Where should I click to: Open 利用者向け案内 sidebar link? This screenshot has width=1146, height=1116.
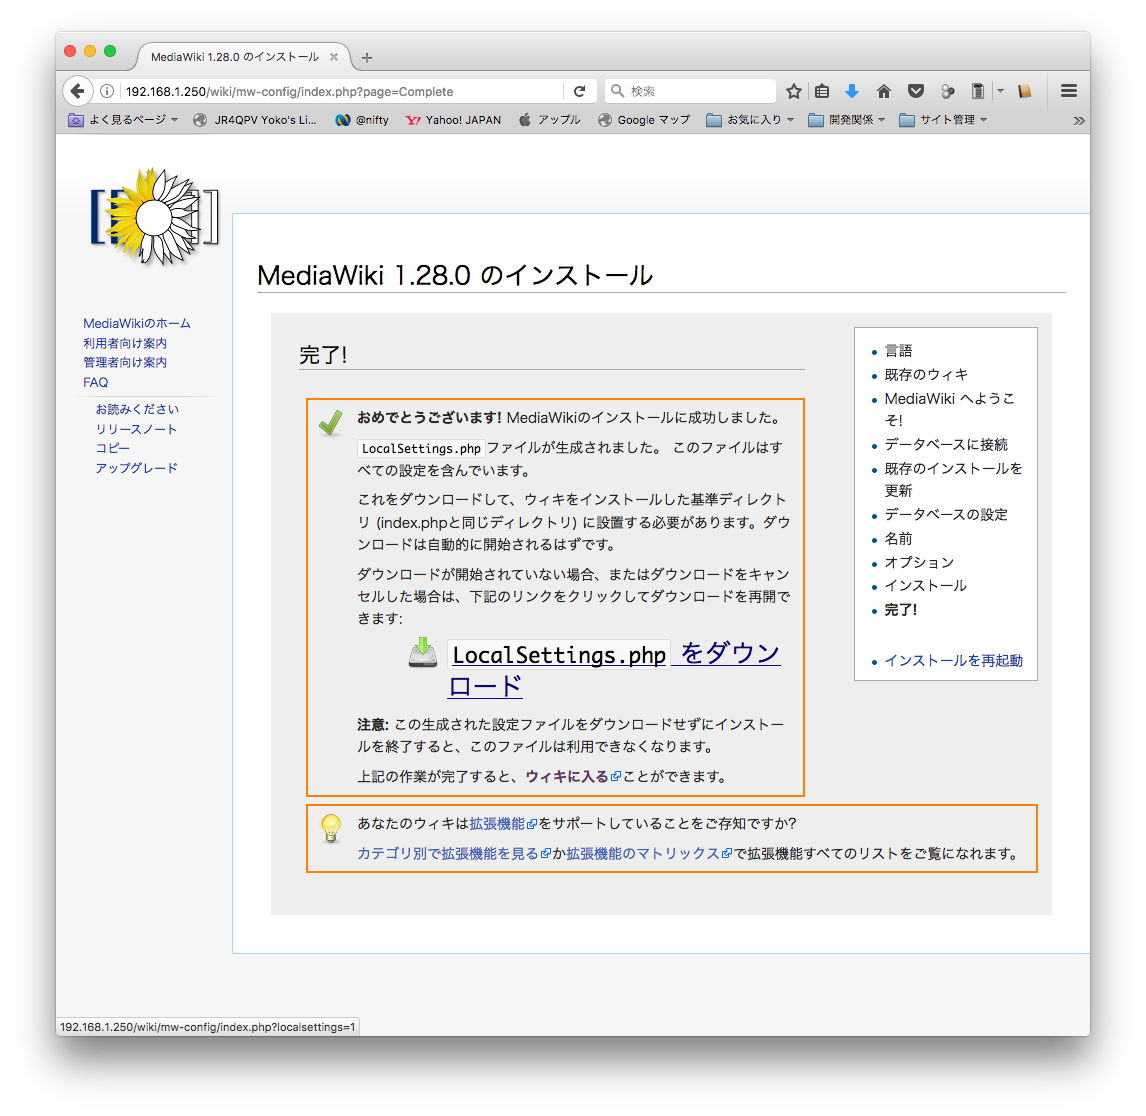[125, 343]
